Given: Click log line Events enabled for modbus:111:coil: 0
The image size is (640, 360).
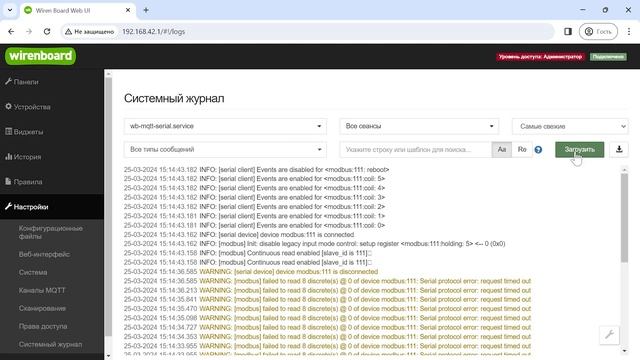Looking at the screenshot, I should pos(254,225).
